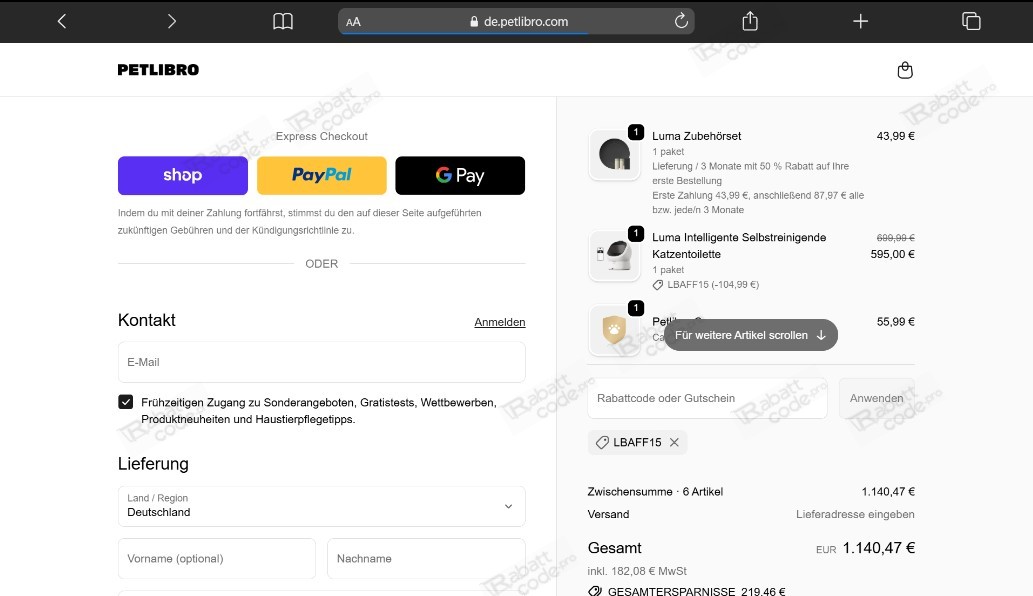Click the LBAFF15 tag icon in chip
This screenshot has width=1033, height=596.
coord(601,443)
